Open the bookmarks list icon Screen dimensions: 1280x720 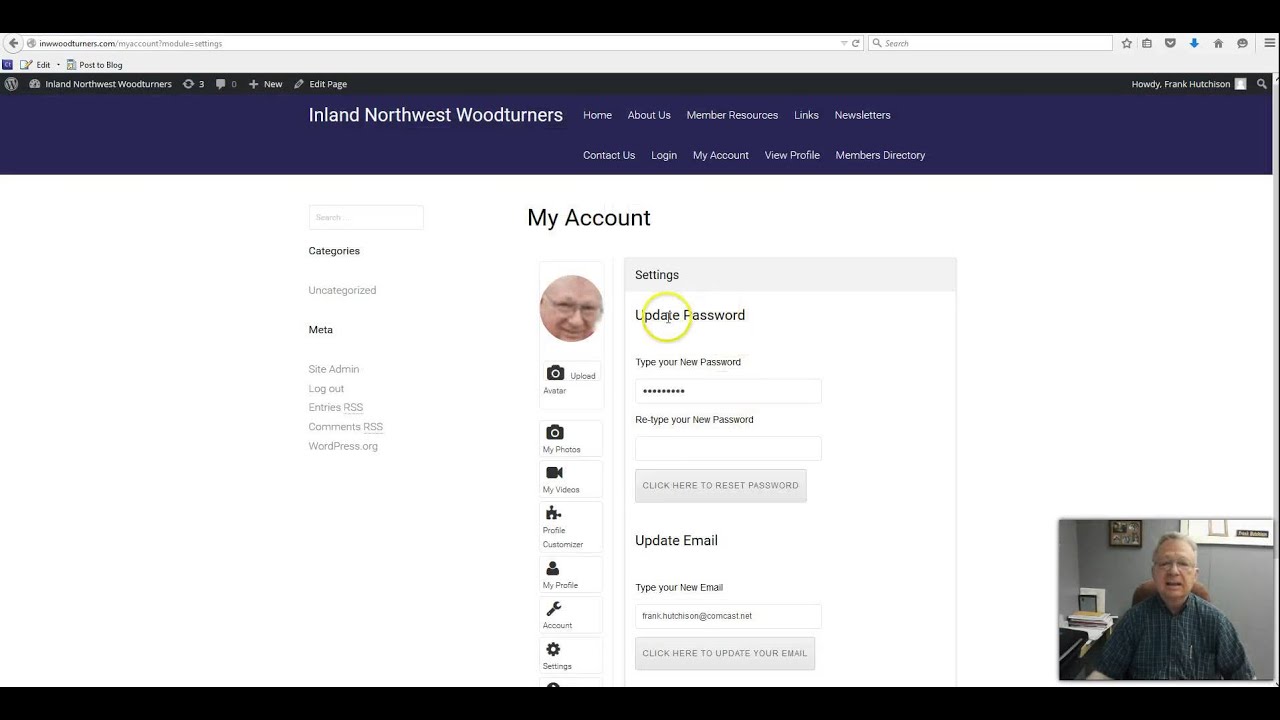(1147, 43)
